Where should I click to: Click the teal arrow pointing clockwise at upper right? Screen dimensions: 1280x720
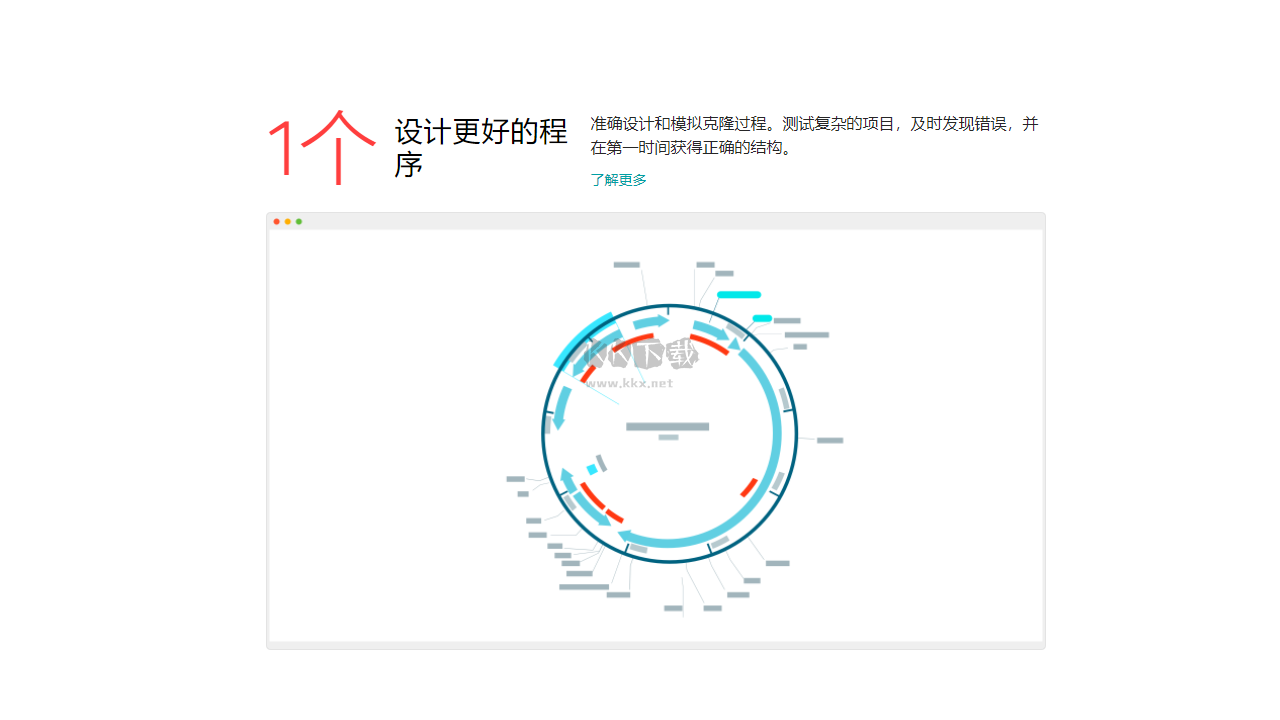coord(710,328)
